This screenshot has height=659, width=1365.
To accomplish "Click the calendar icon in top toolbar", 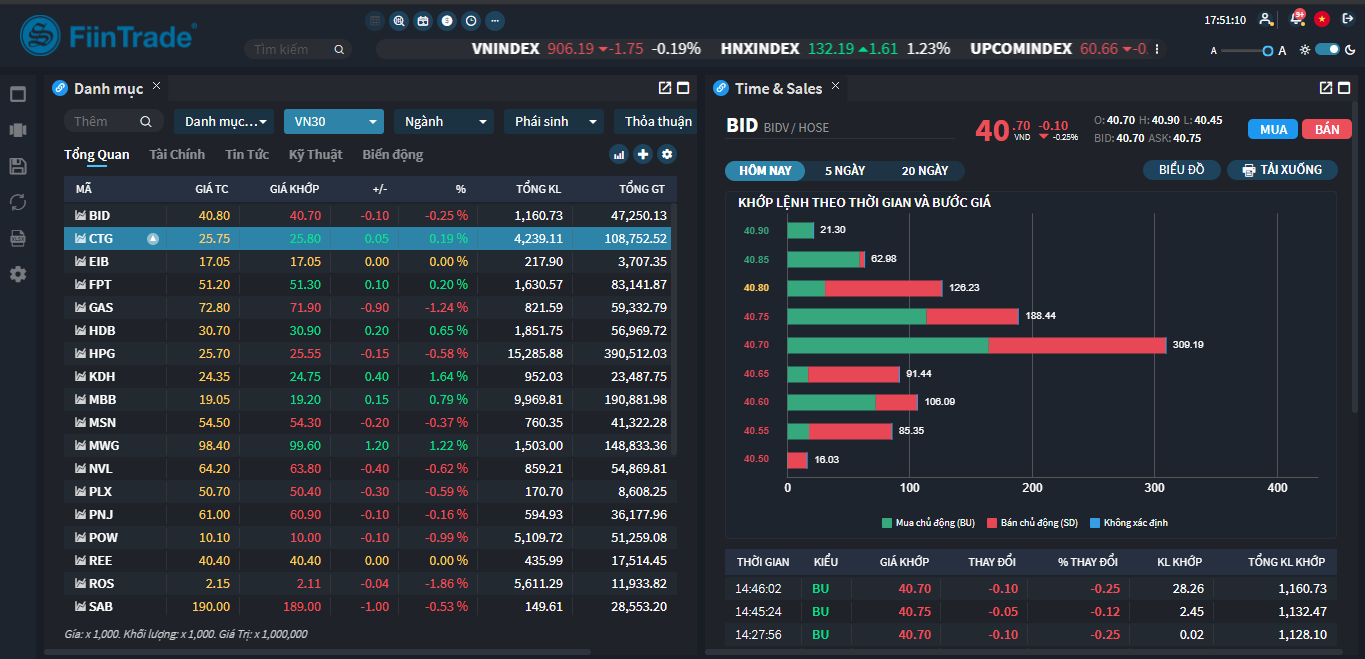I will [422, 20].
